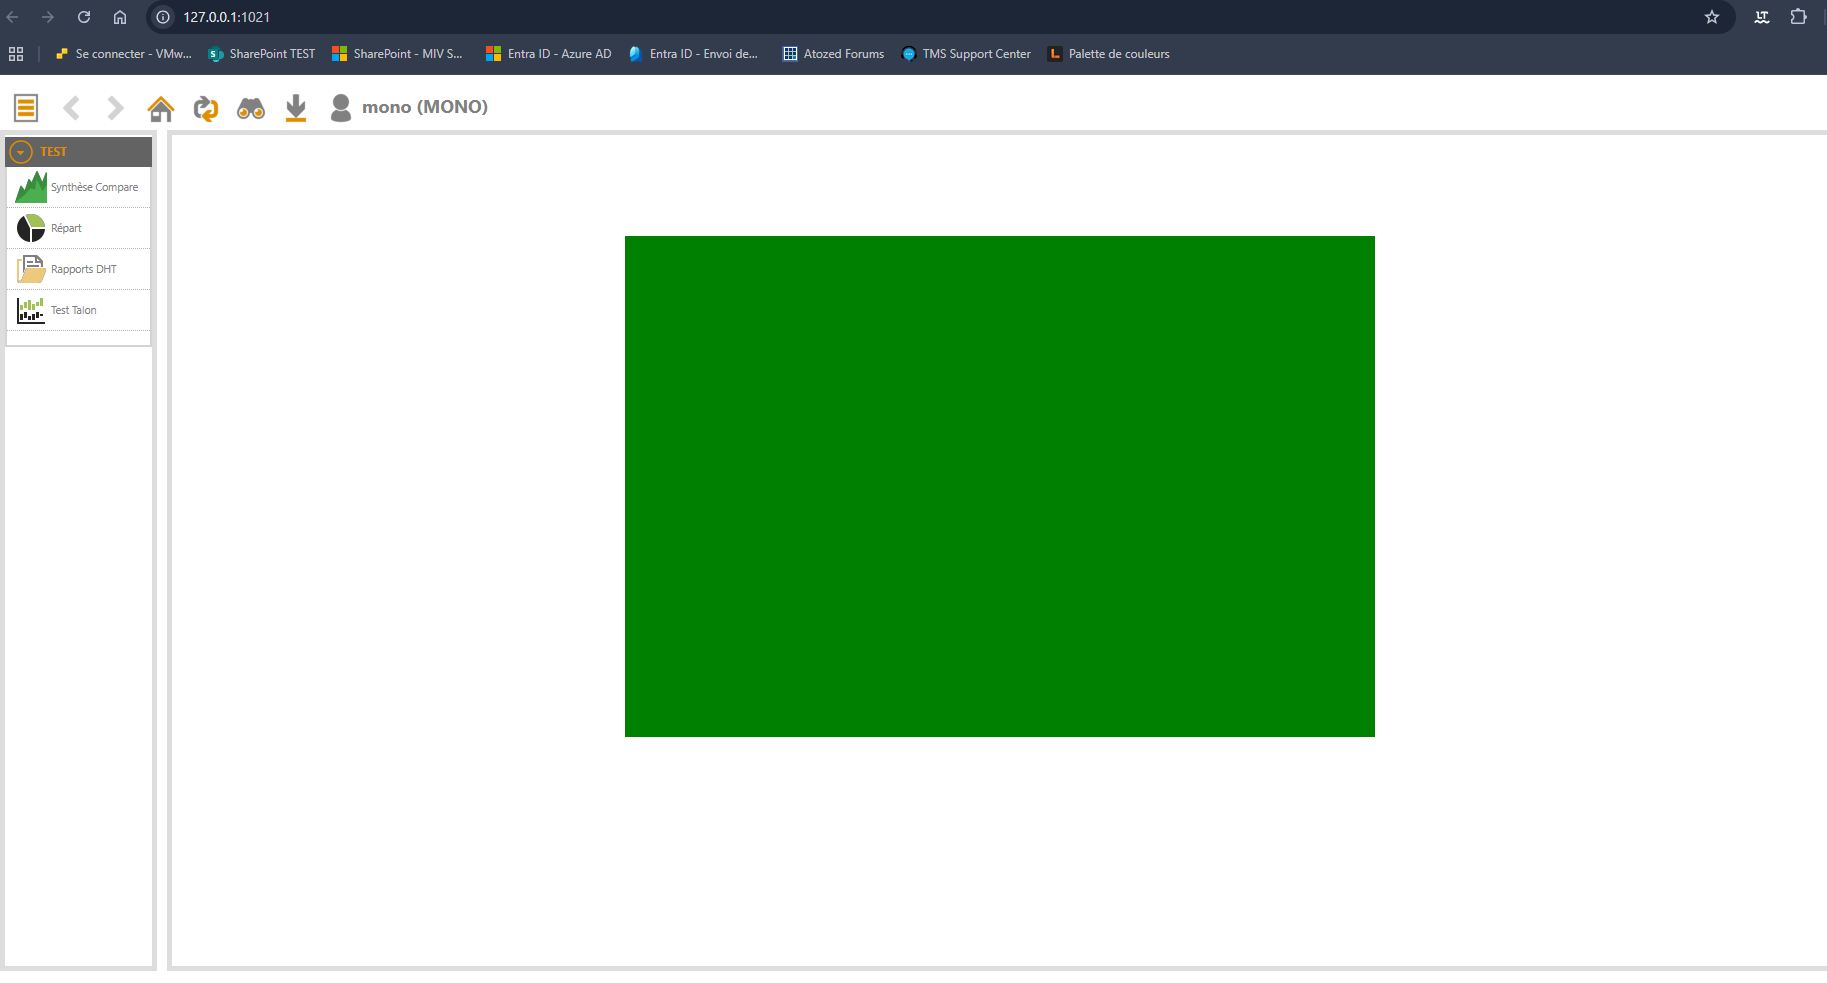Bookmark this page with the star icon
Viewport: 1827px width, 983px height.
[x=1712, y=17]
